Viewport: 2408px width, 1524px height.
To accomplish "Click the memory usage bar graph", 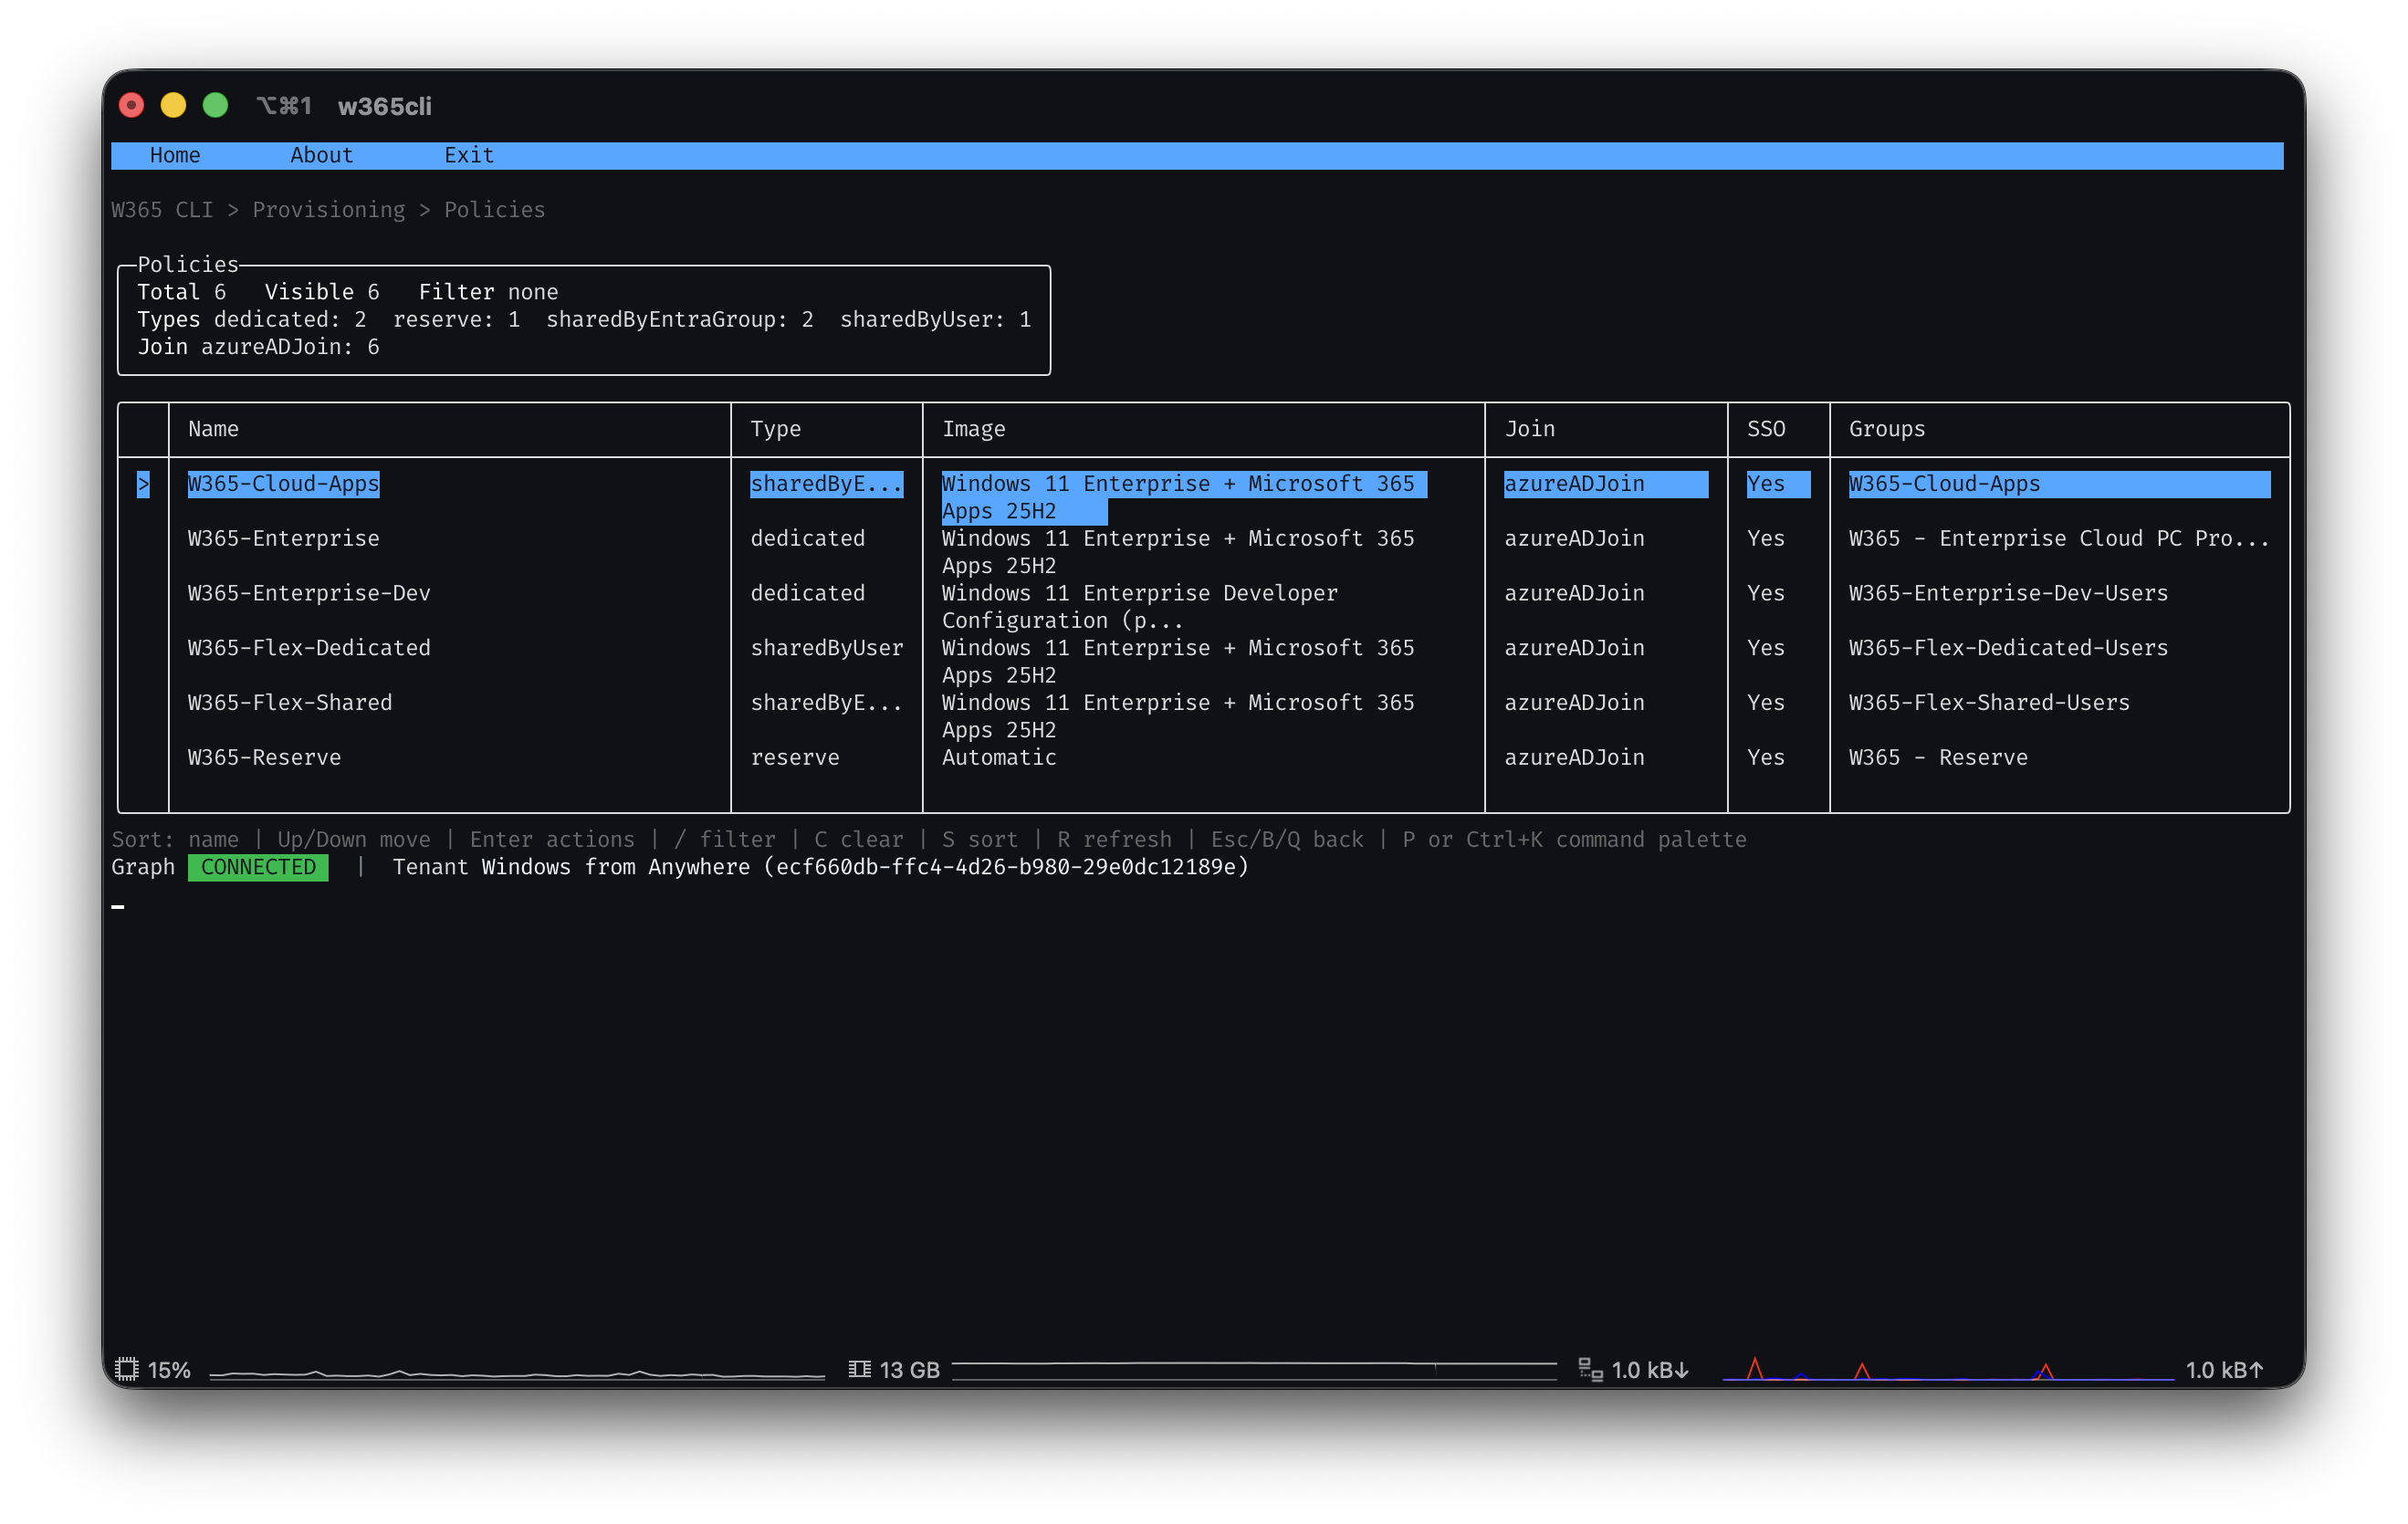I will pos(1254,1370).
